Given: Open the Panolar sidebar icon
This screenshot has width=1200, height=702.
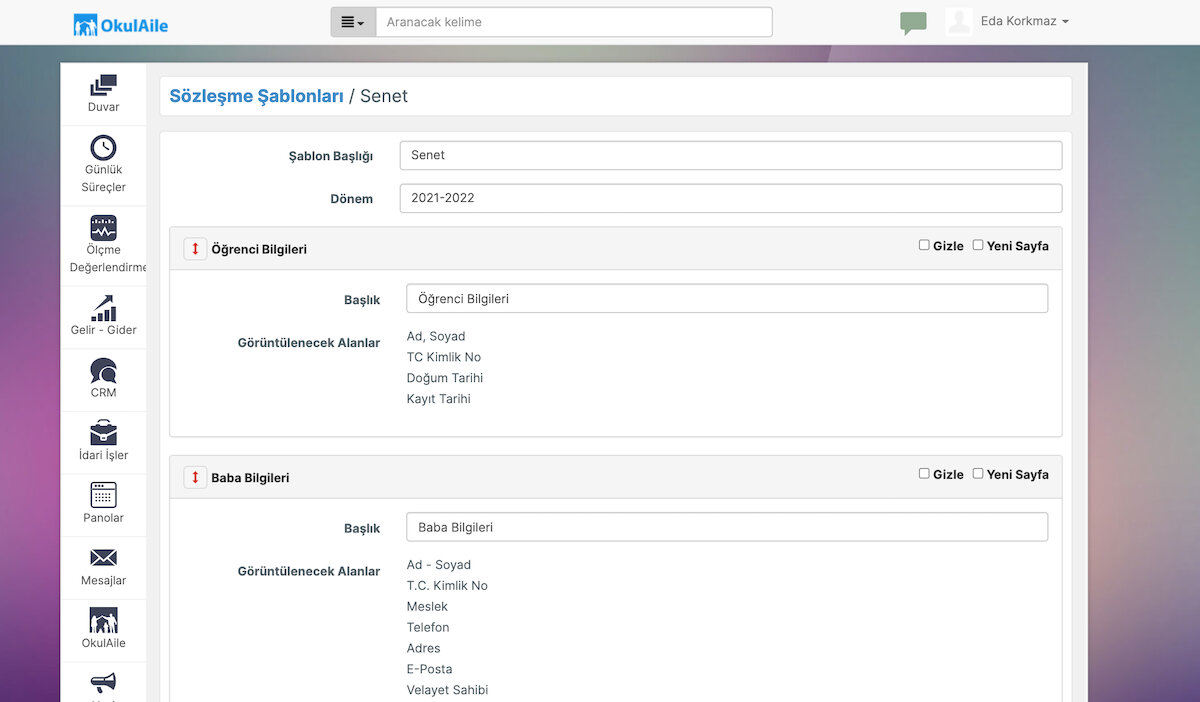Looking at the screenshot, I should pyautogui.click(x=103, y=495).
